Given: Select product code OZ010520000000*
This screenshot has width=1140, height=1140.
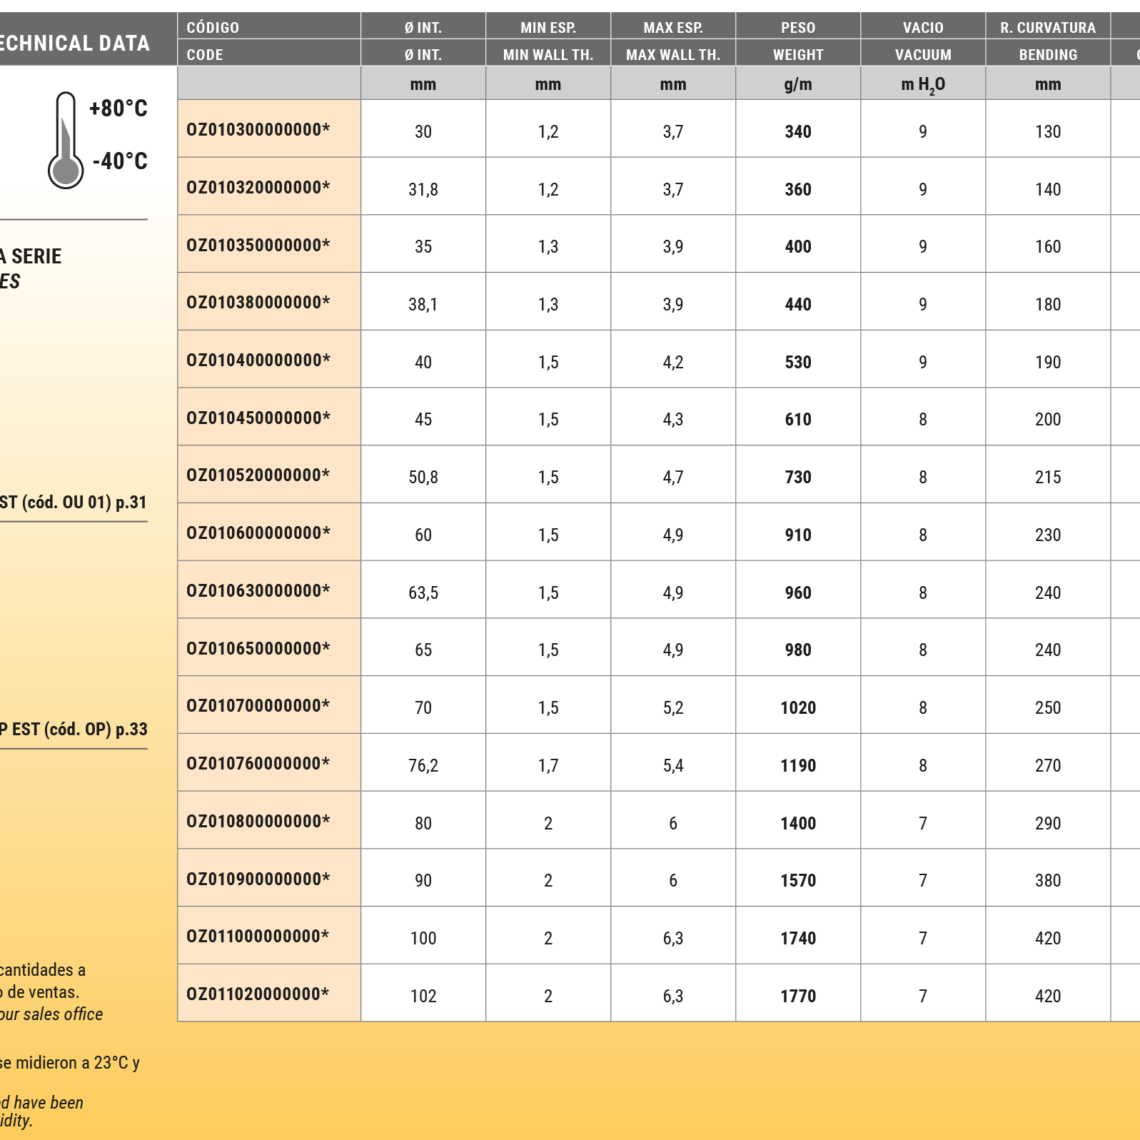Looking at the screenshot, I should click(x=258, y=475).
